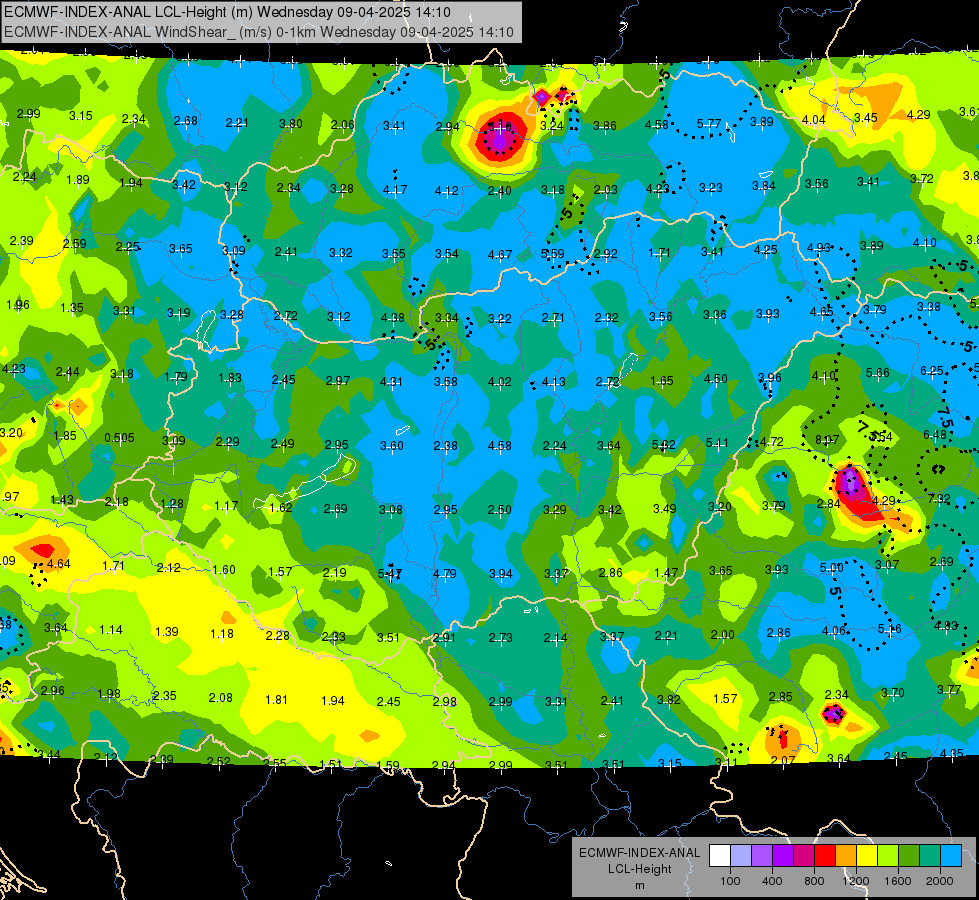Click the wind shear value 4.93
The image size is (979, 900).
(x=819, y=247)
